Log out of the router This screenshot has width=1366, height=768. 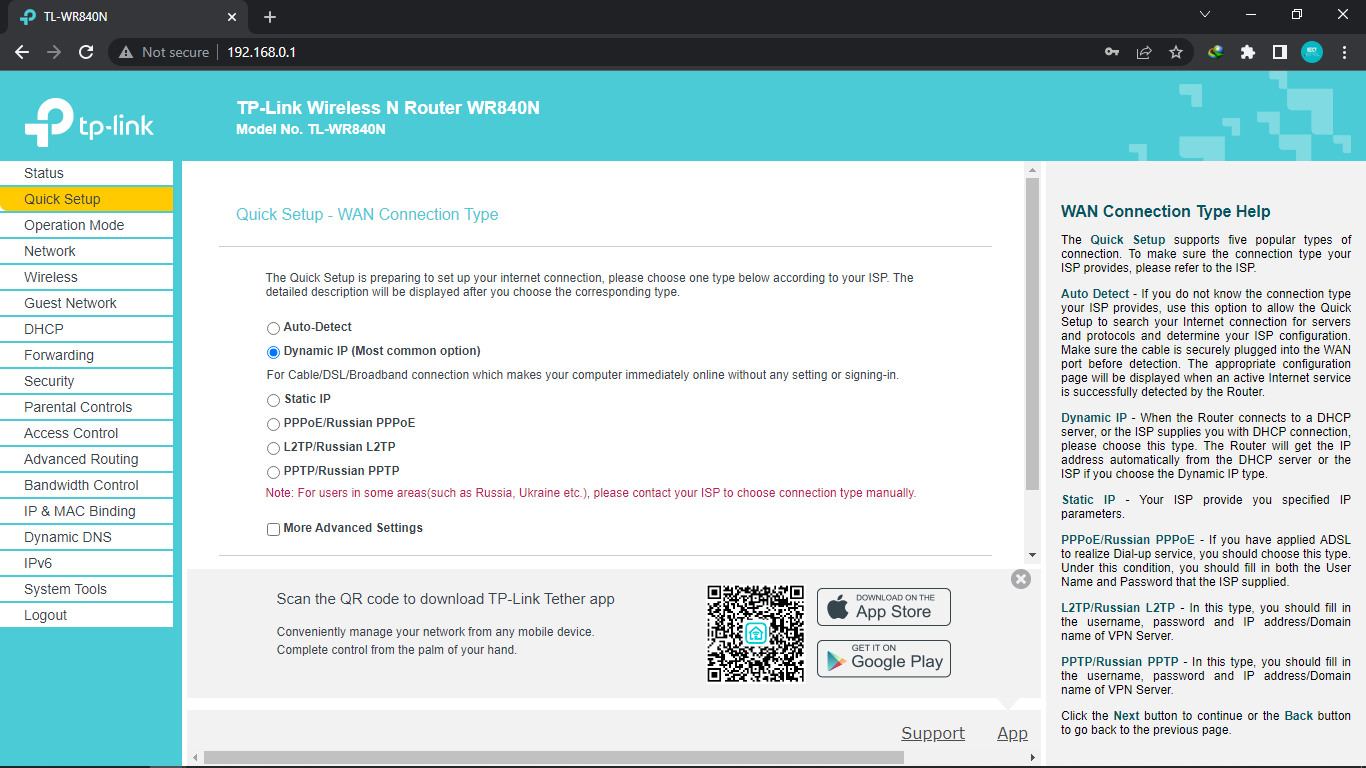(87, 615)
